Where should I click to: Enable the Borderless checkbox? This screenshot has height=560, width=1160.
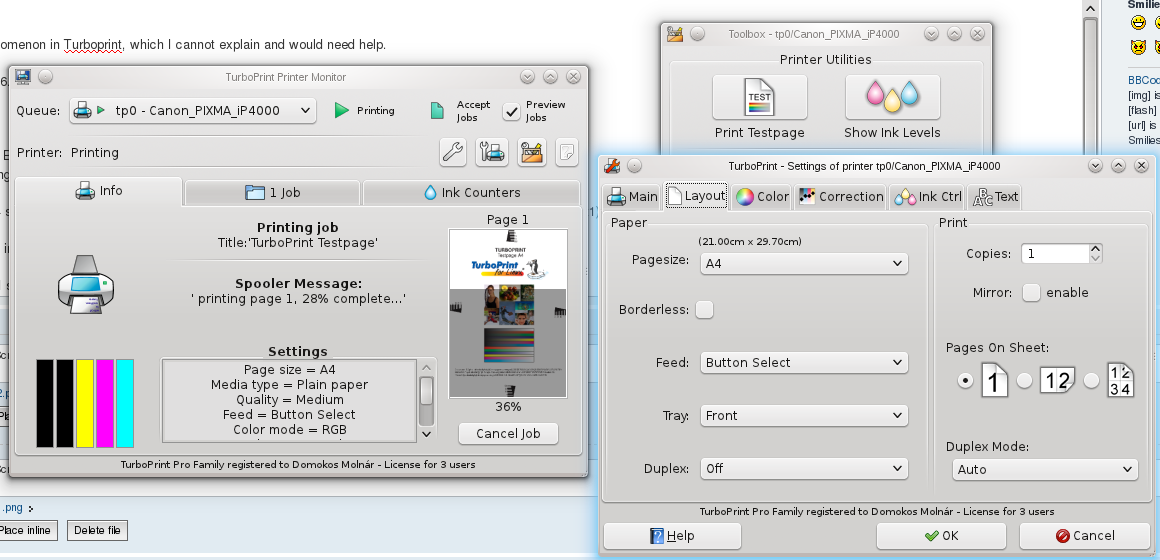click(705, 310)
